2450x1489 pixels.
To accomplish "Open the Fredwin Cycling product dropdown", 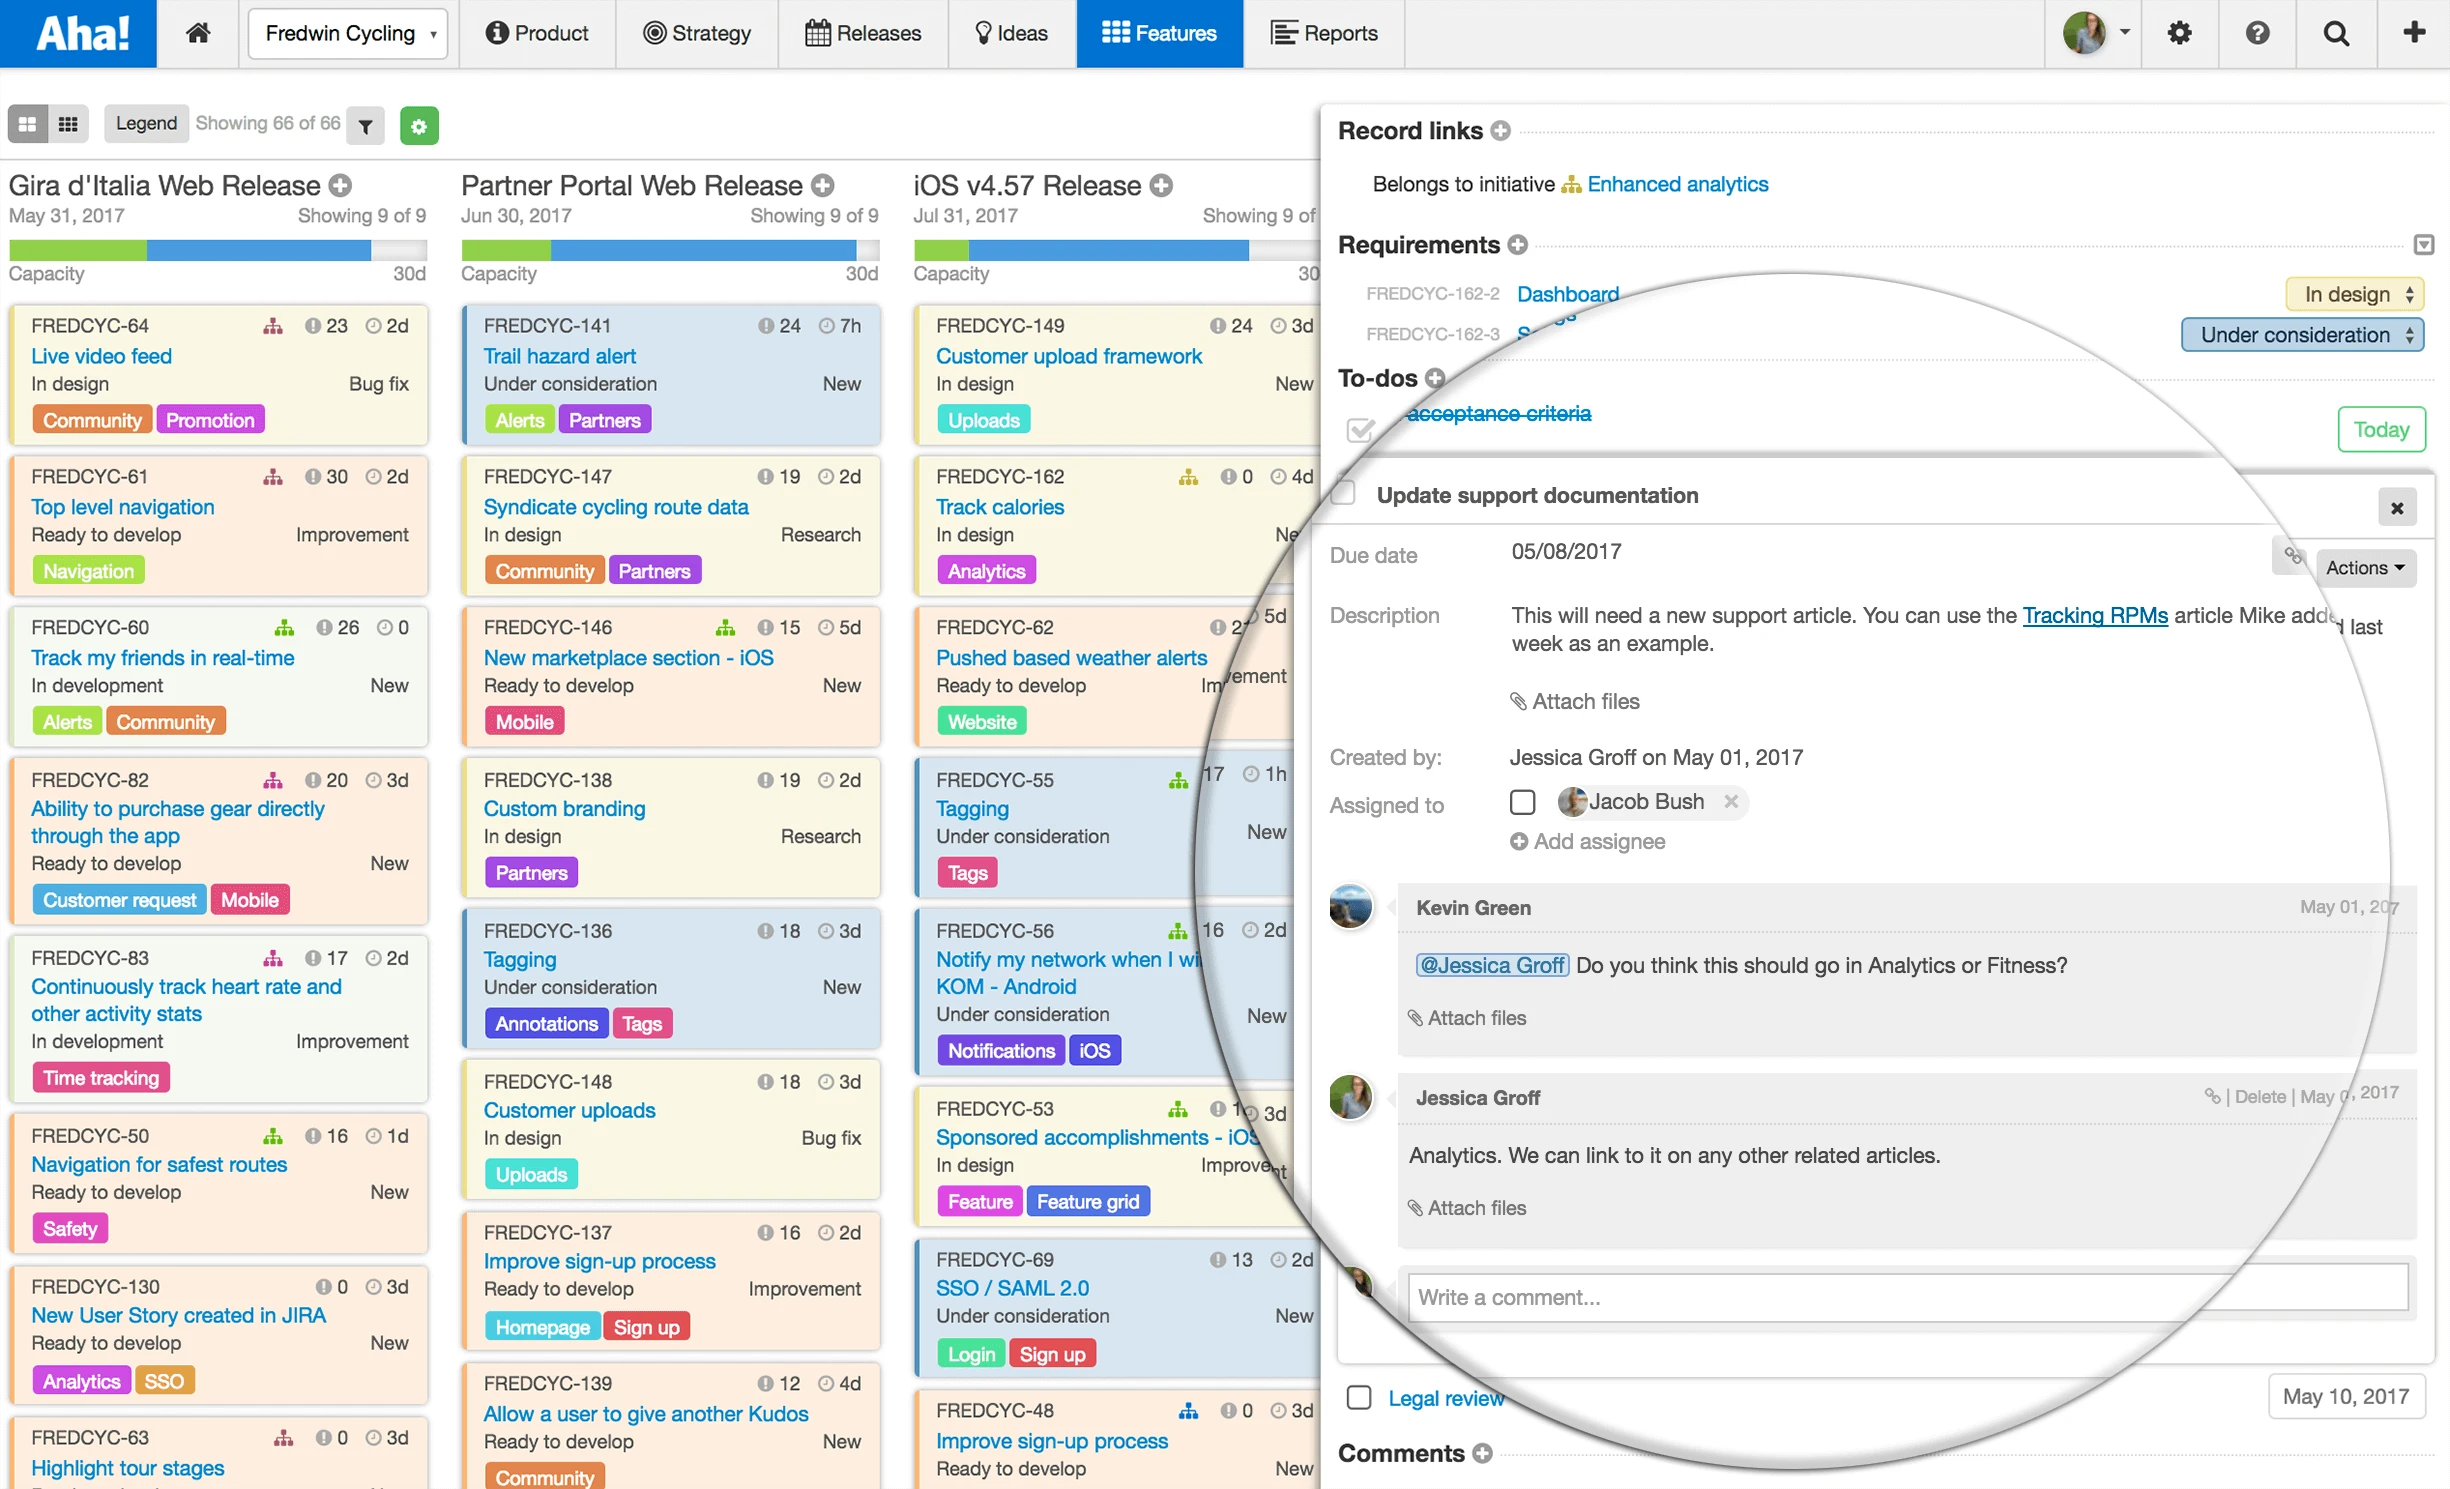I will coord(348,33).
